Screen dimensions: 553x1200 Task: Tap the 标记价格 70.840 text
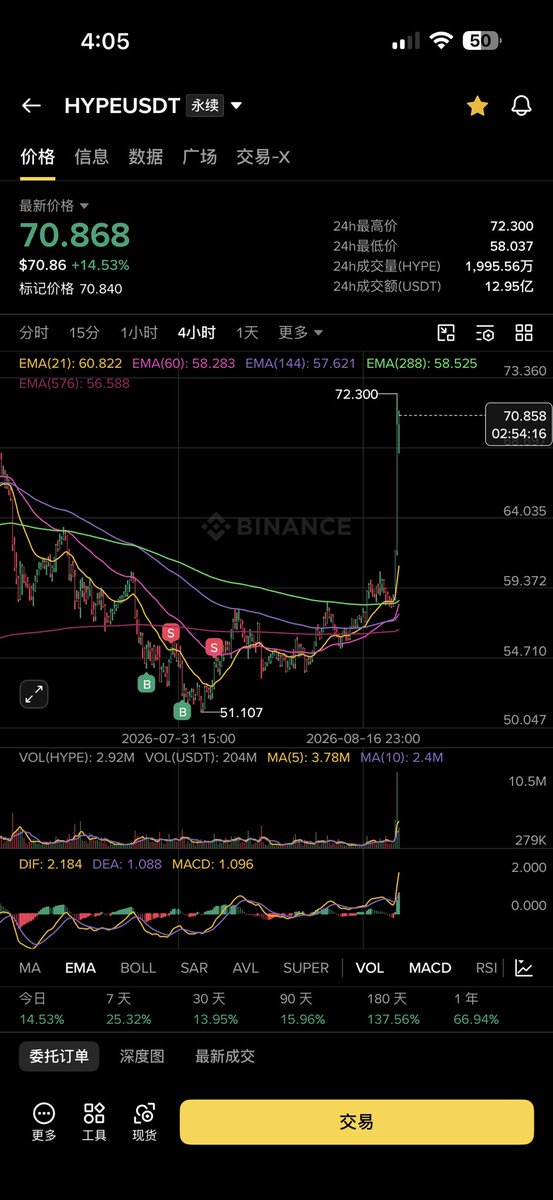point(71,288)
